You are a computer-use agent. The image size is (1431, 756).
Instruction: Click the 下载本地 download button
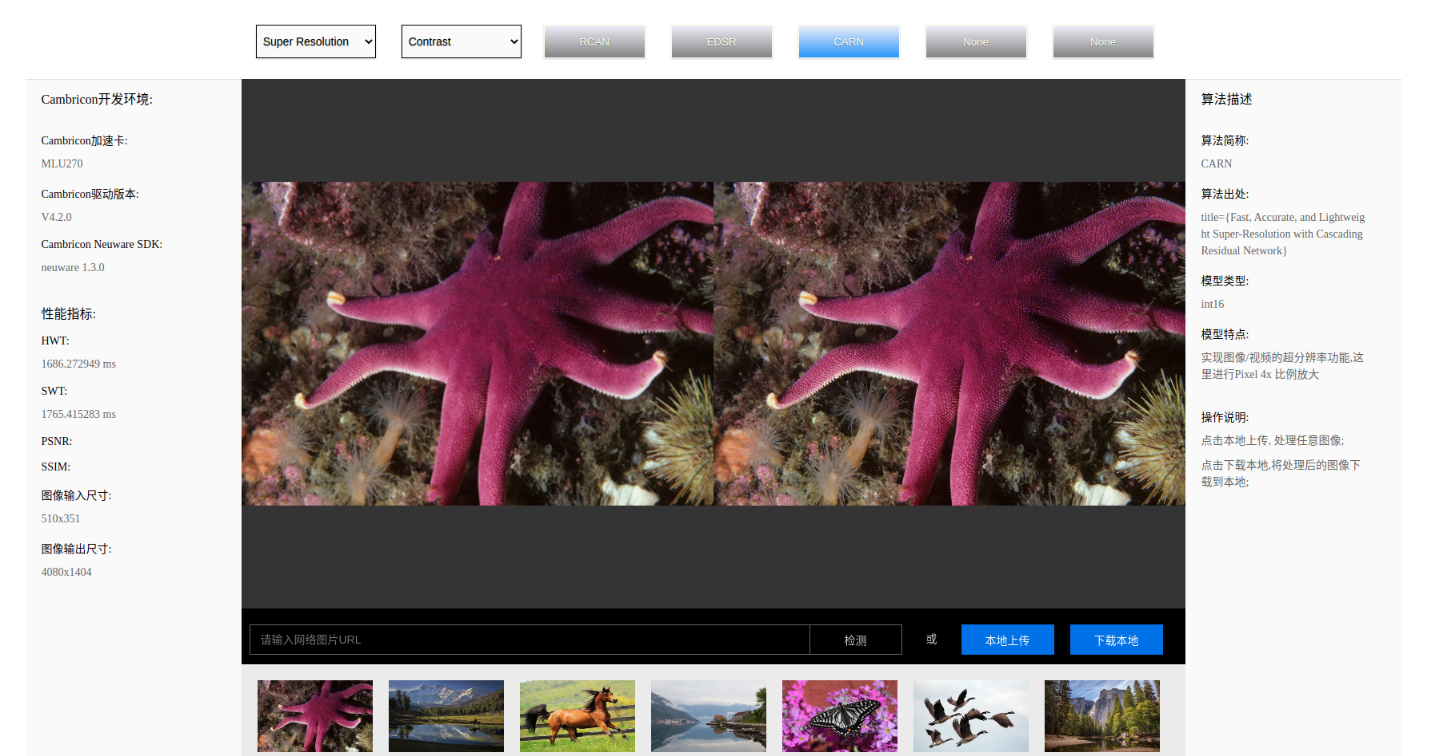(1116, 640)
